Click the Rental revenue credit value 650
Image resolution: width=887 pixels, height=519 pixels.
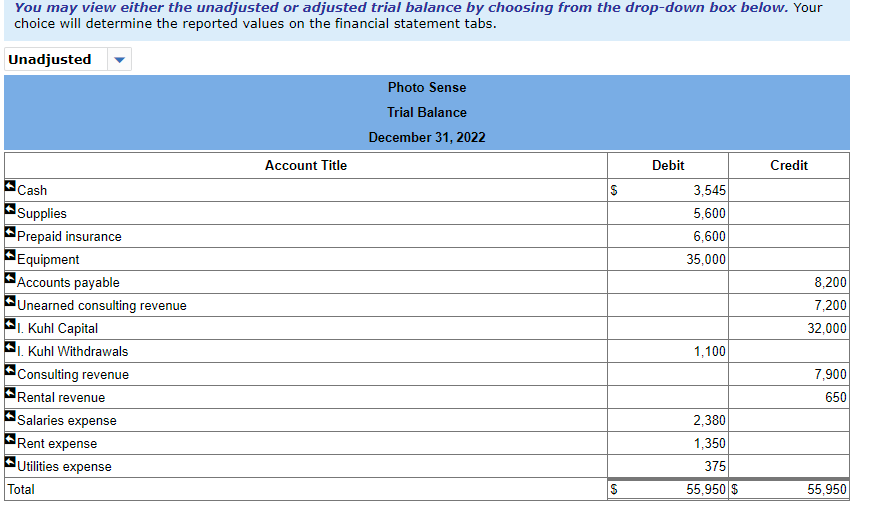(836, 398)
